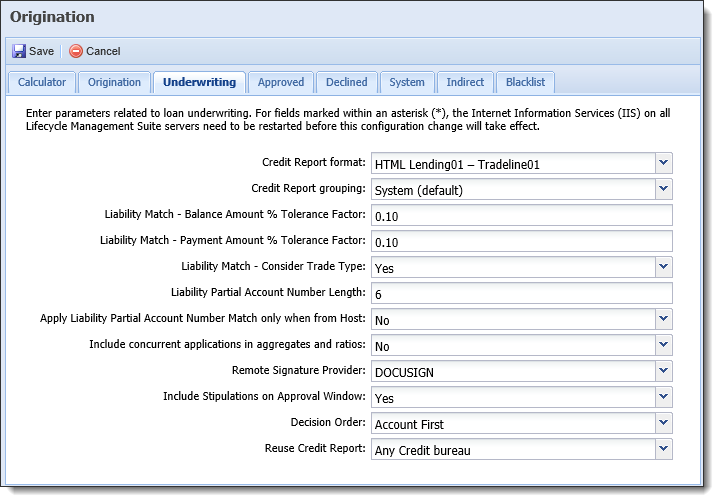Open the Remote Signature Provider dropdown arrow
This screenshot has width=719, height=502.
[664, 371]
